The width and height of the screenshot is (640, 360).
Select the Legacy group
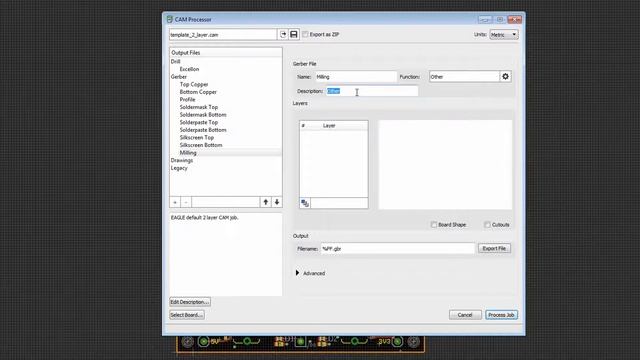[x=179, y=168]
